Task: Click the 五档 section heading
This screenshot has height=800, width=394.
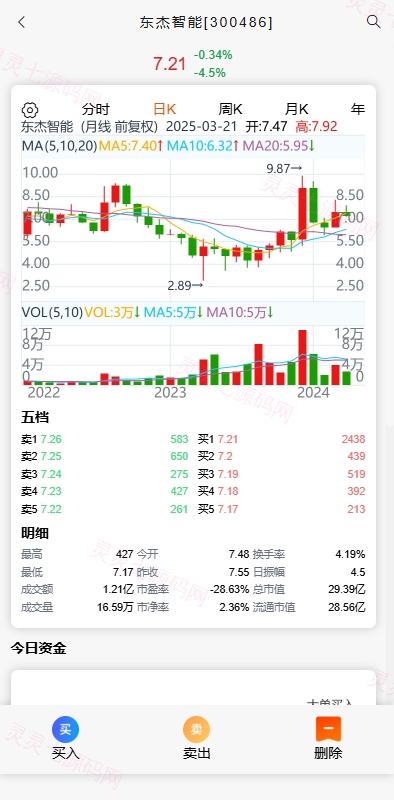Action: (35, 417)
